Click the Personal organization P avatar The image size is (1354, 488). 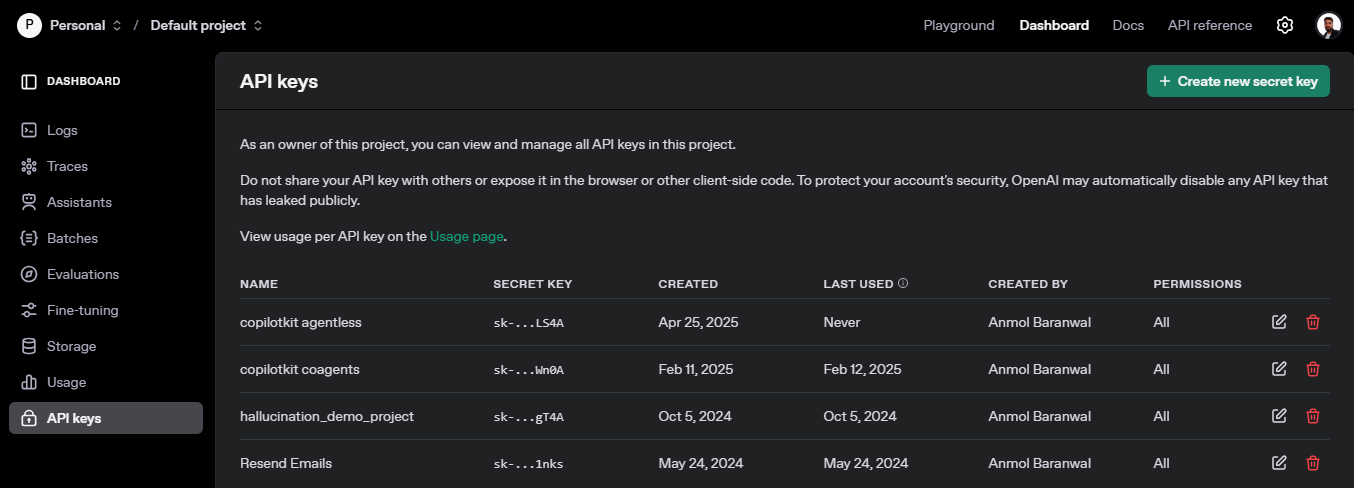(x=29, y=25)
